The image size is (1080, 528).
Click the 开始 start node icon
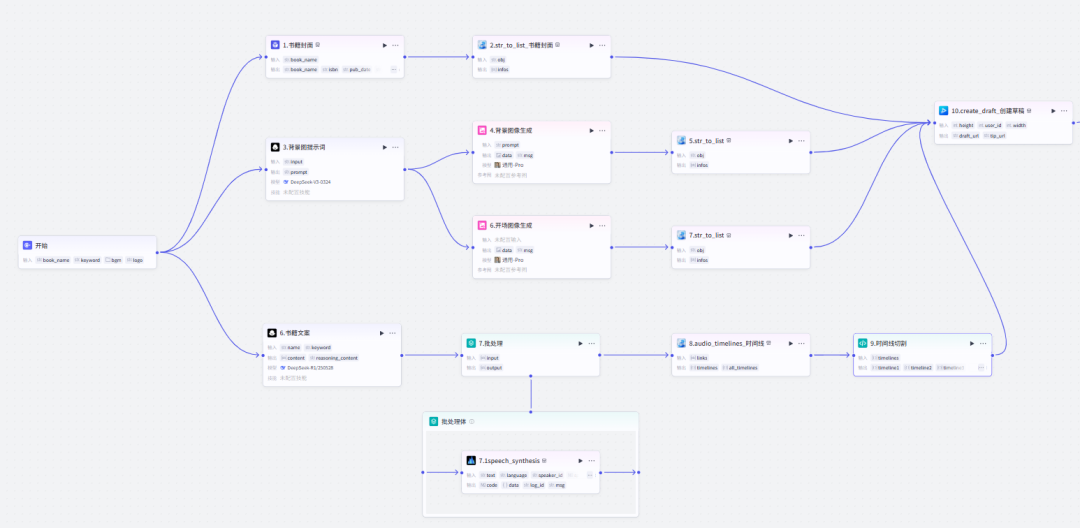(x=28, y=245)
